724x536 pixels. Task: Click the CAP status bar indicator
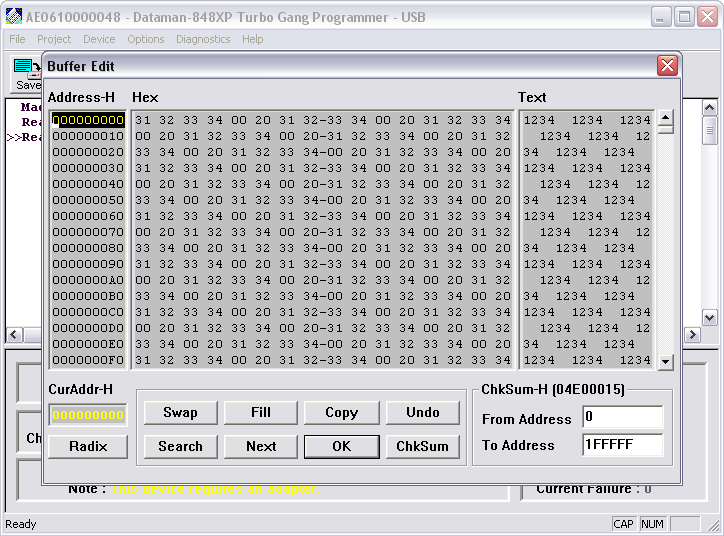(623, 524)
